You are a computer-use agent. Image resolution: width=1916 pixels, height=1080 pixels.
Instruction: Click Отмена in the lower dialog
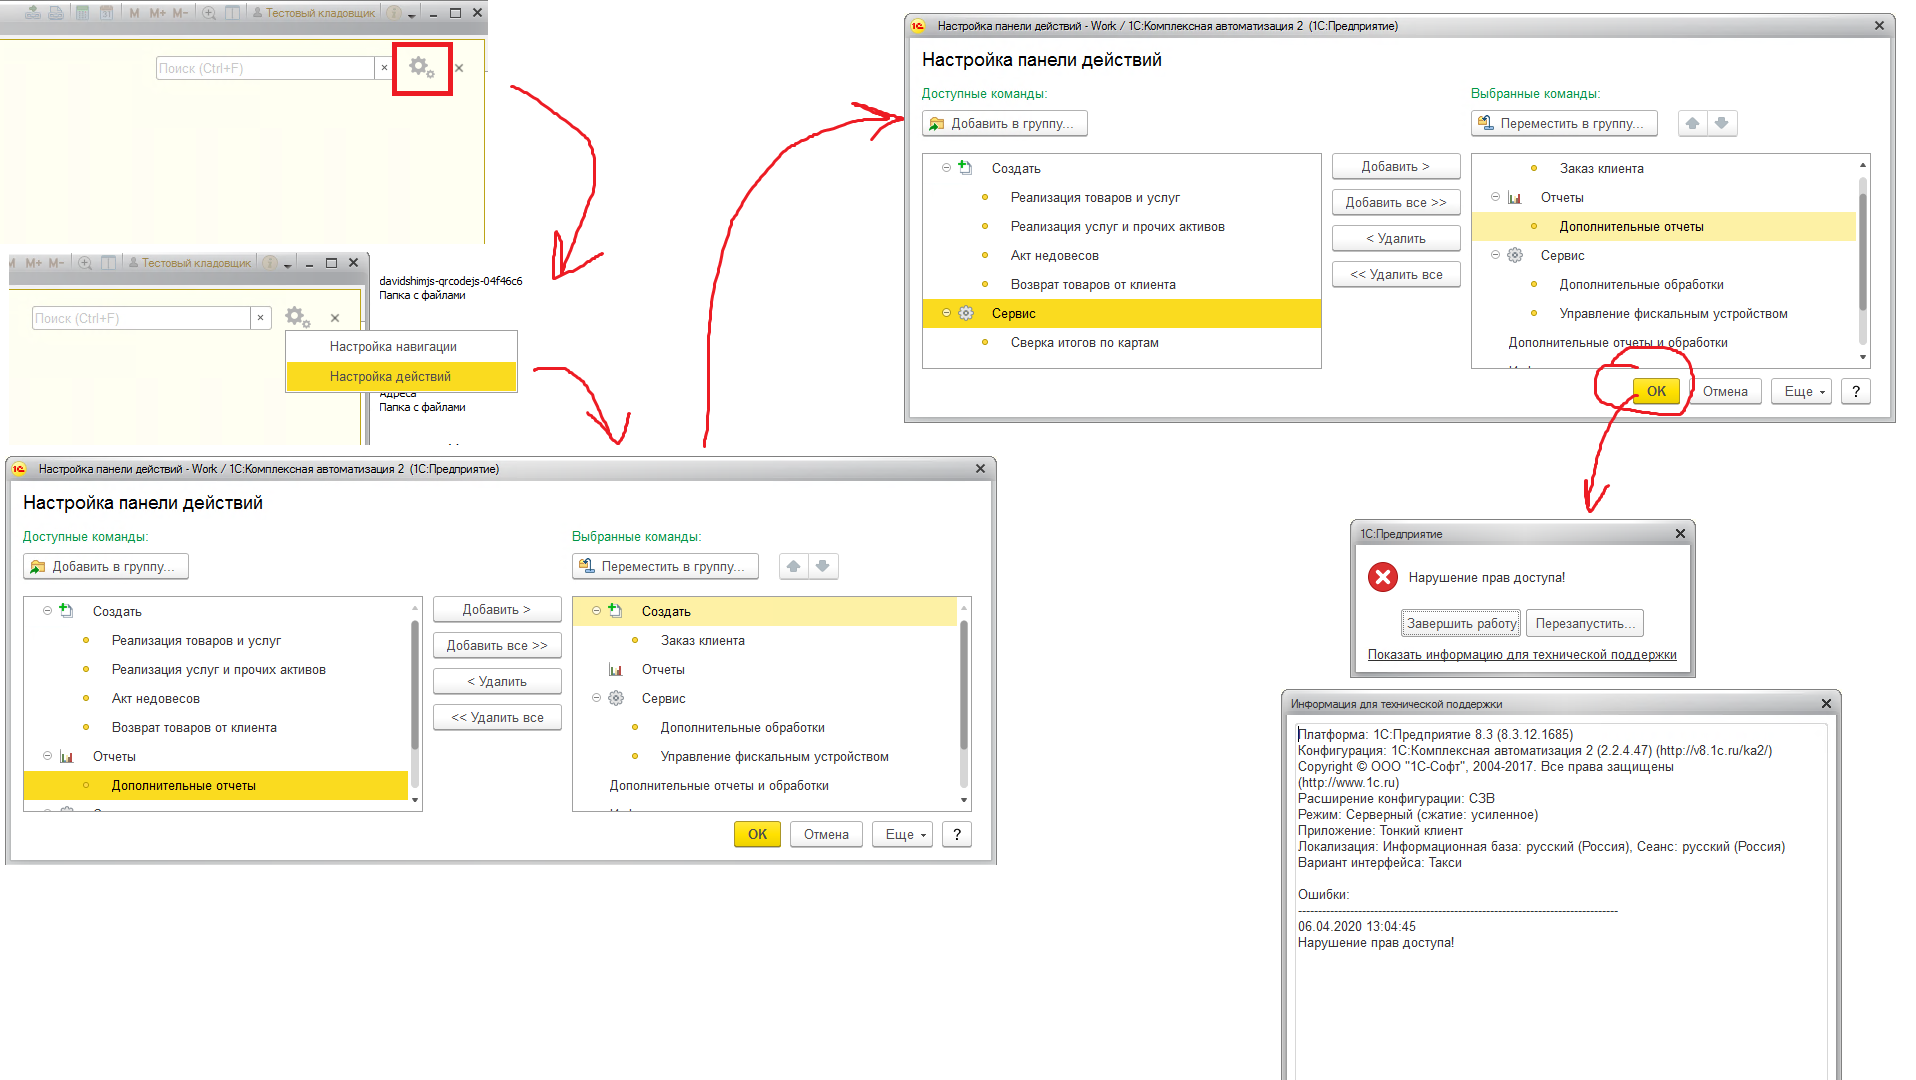(x=826, y=834)
